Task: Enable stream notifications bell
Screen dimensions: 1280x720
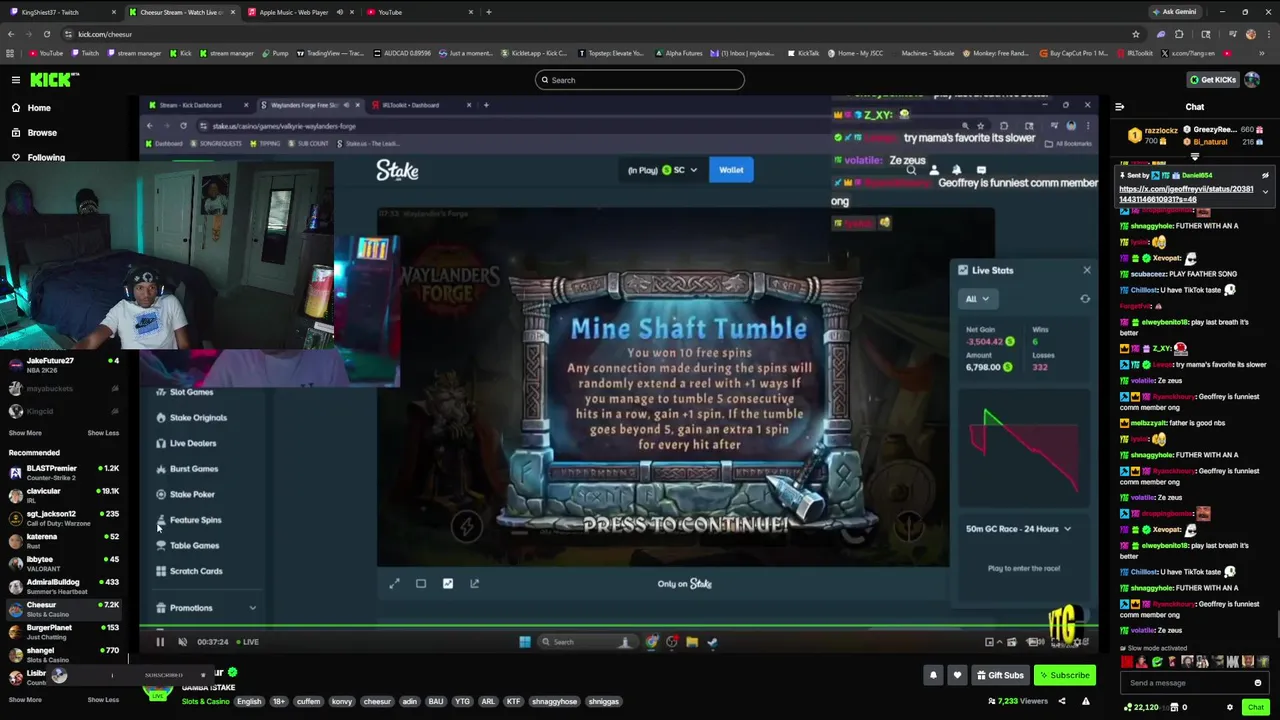Action: pyautogui.click(x=933, y=675)
